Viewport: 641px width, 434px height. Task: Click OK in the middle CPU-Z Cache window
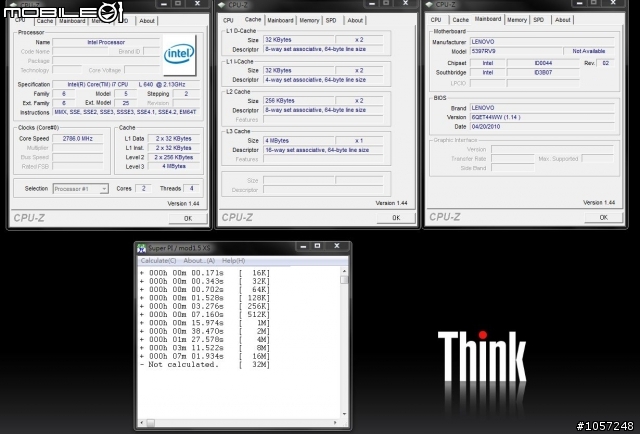[396, 218]
